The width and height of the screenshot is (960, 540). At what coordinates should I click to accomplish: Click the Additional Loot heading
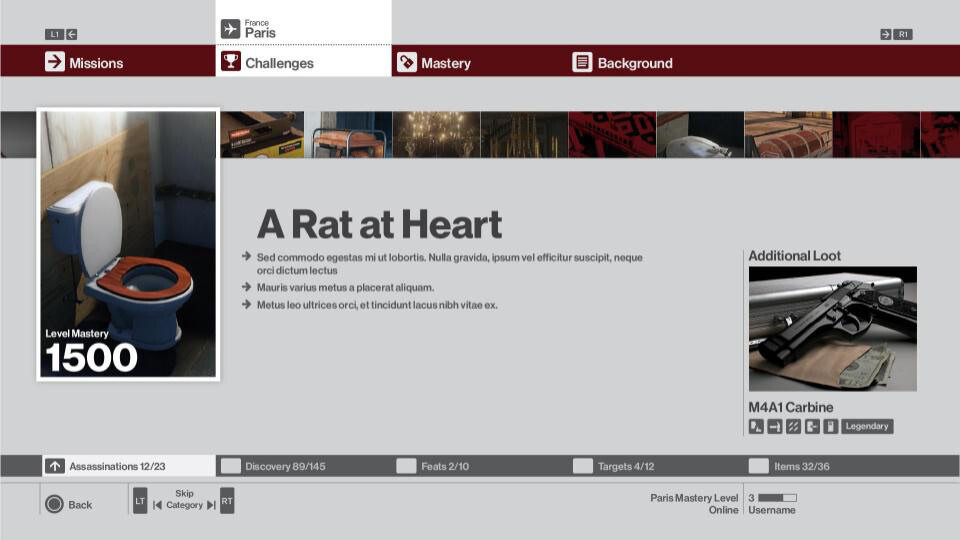pyautogui.click(x=795, y=256)
